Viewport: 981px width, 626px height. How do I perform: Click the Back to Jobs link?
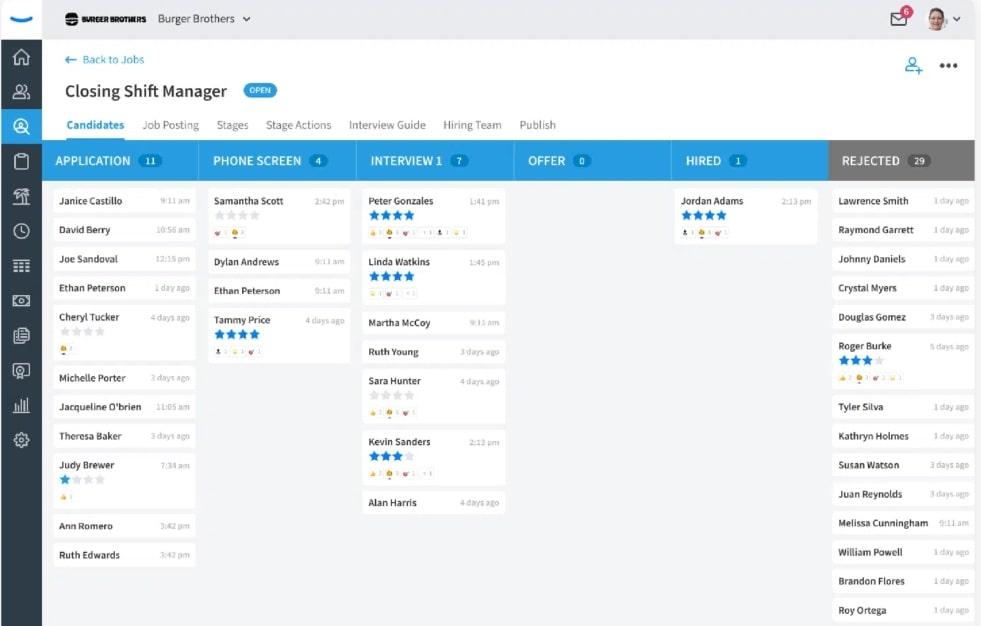pyautogui.click(x=104, y=60)
